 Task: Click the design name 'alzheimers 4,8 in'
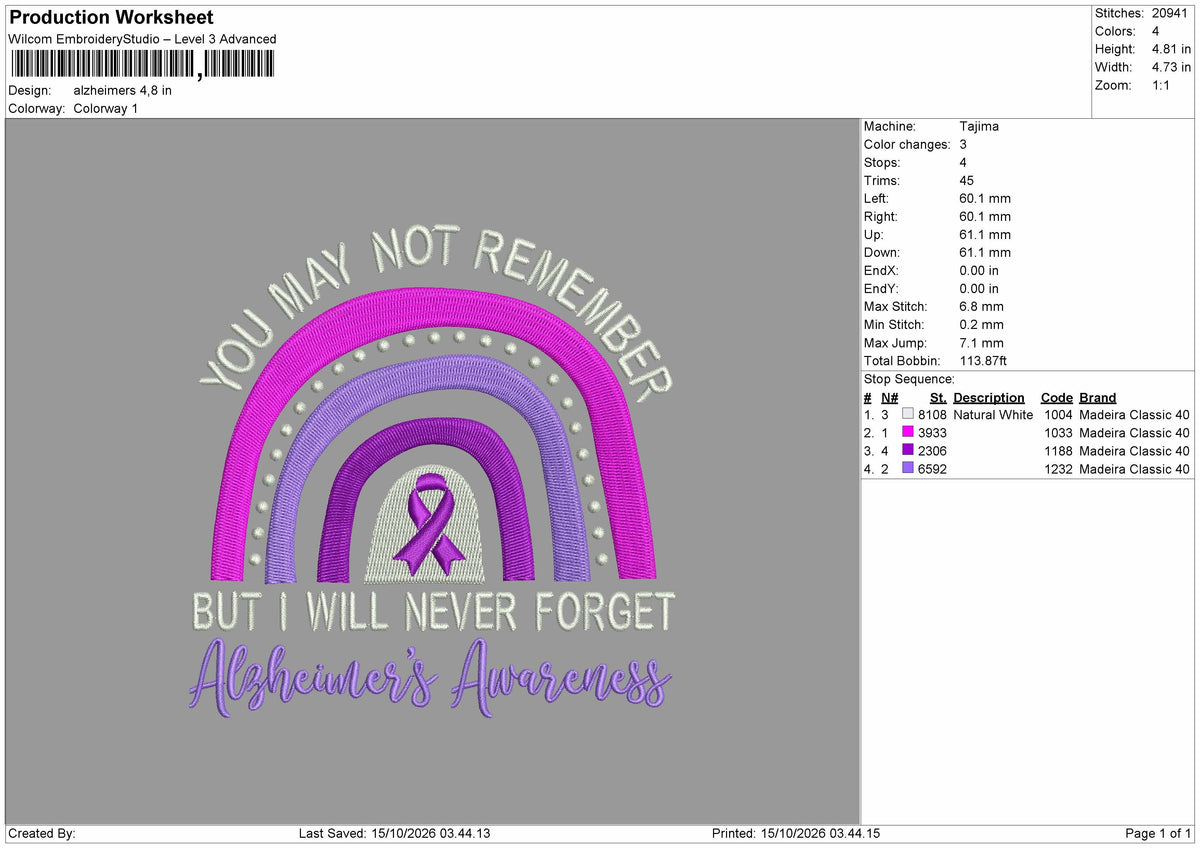point(122,90)
